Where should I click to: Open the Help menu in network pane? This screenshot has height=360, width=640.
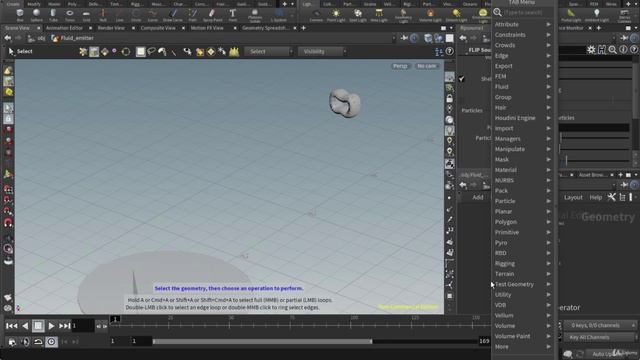coord(596,197)
